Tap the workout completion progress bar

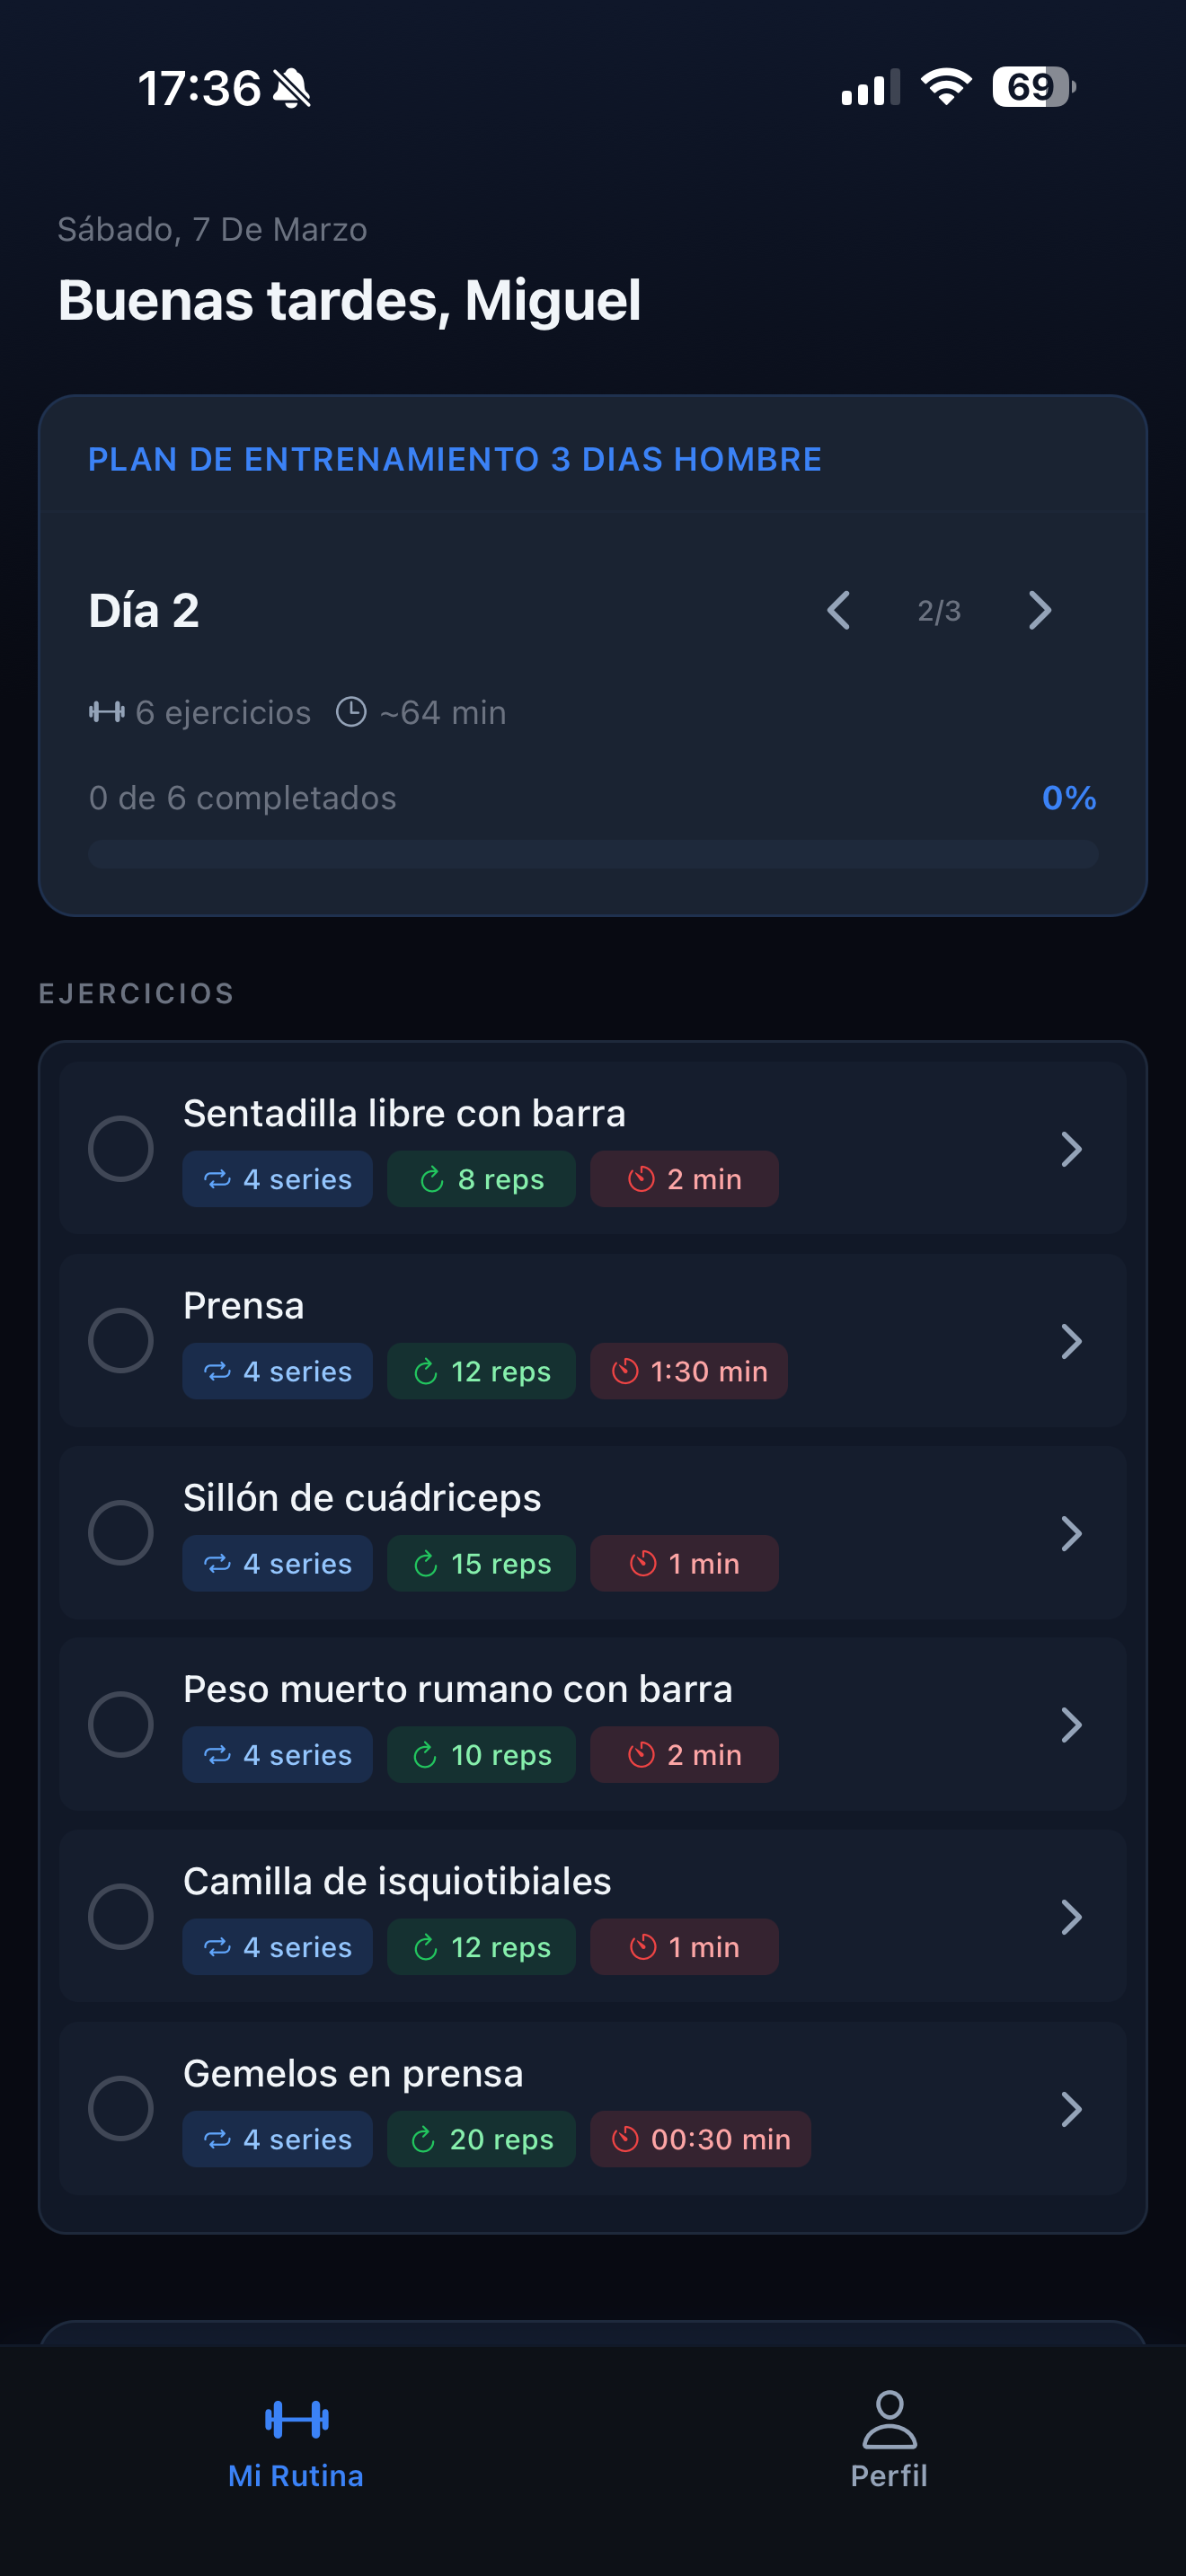(x=593, y=854)
